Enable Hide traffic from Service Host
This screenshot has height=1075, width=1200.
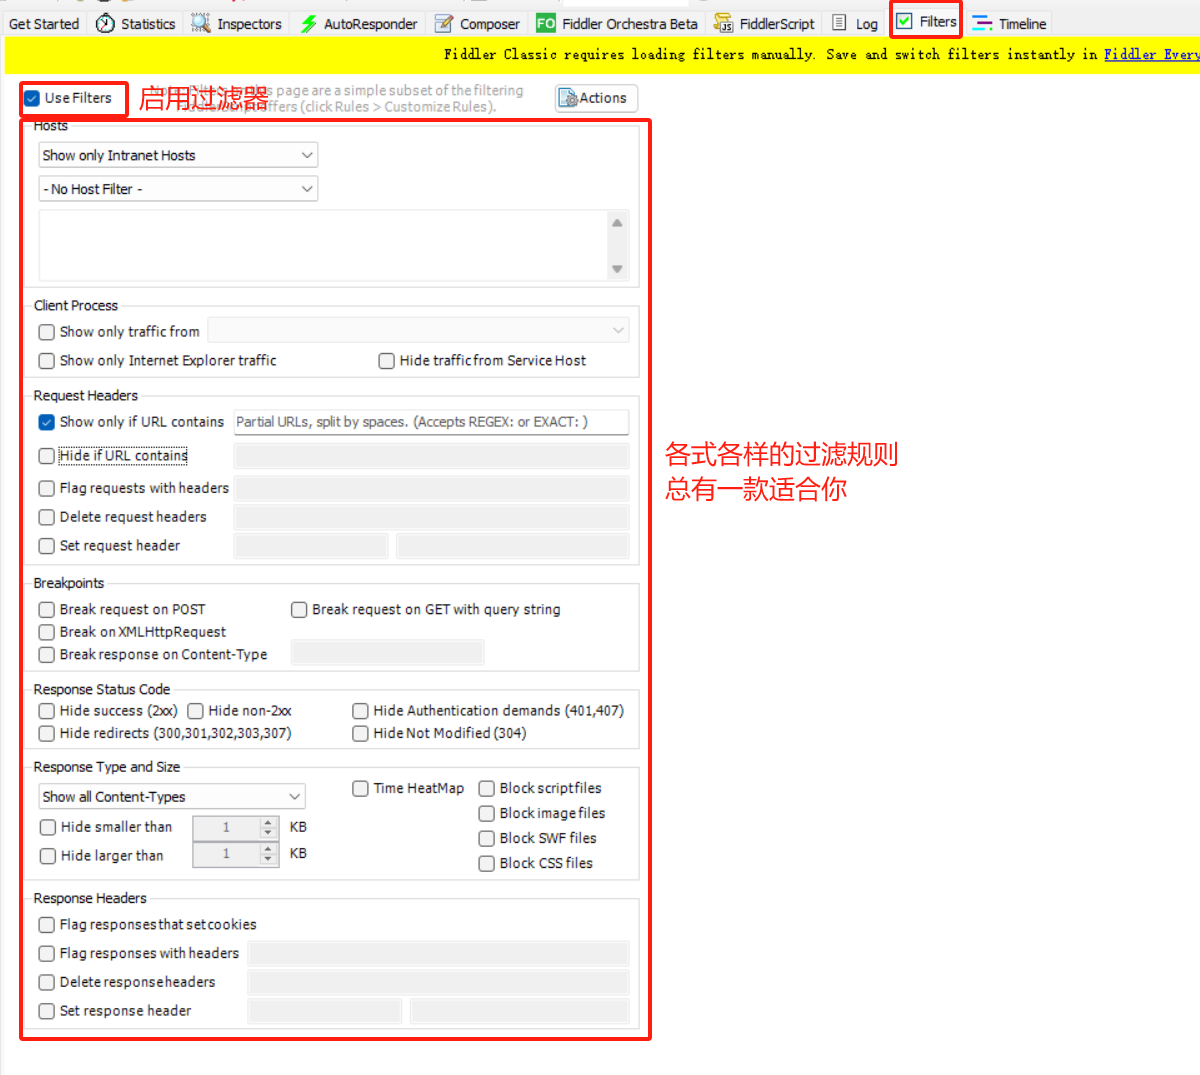(387, 361)
